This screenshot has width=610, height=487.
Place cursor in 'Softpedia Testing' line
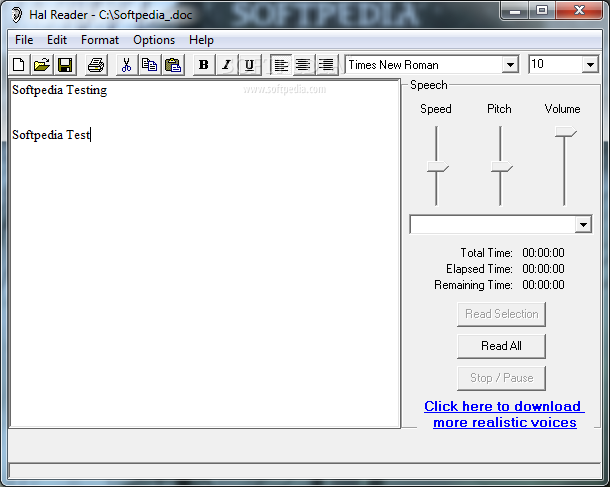[60, 90]
